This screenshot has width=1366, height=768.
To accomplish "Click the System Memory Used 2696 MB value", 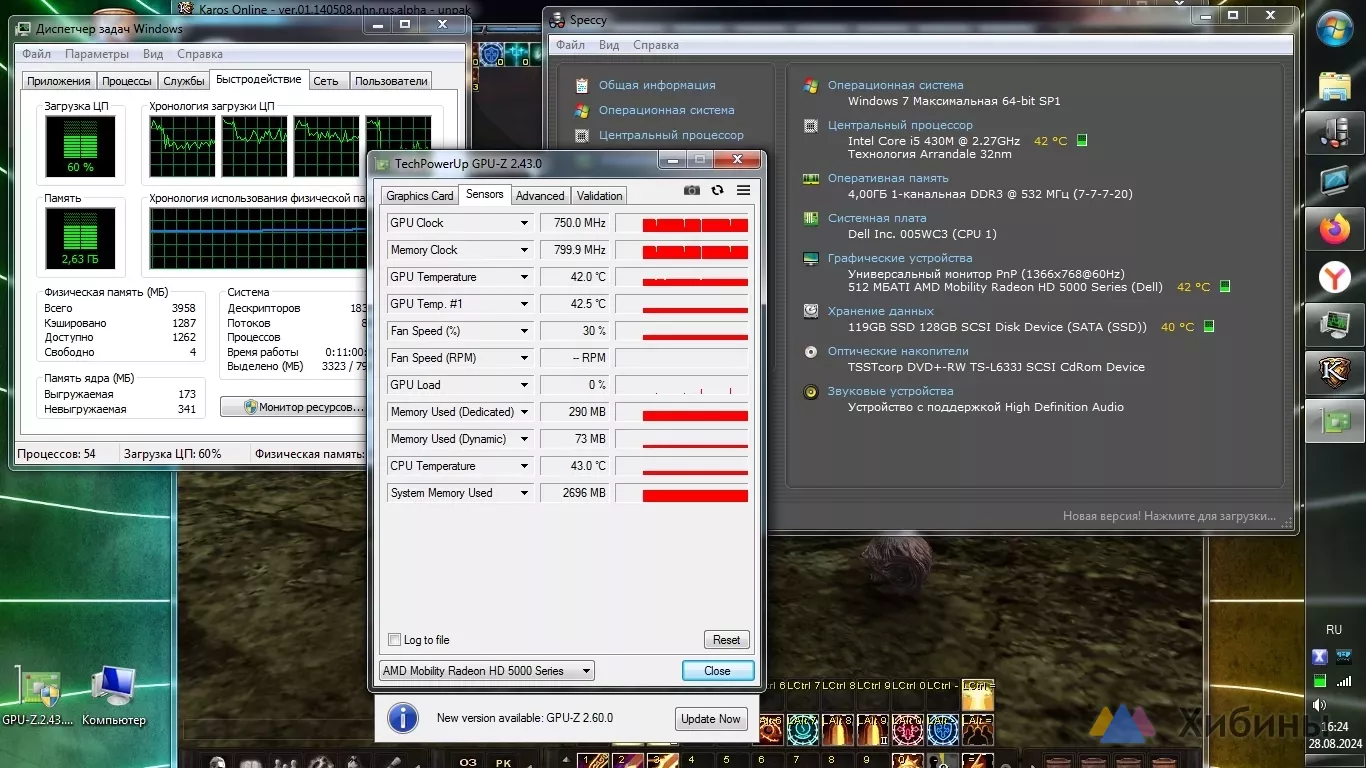I will pyautogui.click(x=574, y=493).
